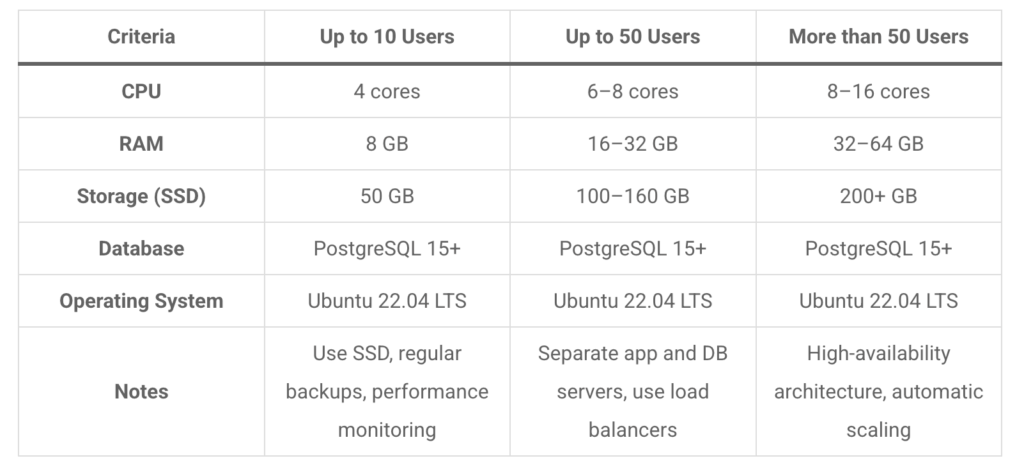Click the CPU row label
Image resolution: width=1024 pixels, height=470 pixels.
141,92
